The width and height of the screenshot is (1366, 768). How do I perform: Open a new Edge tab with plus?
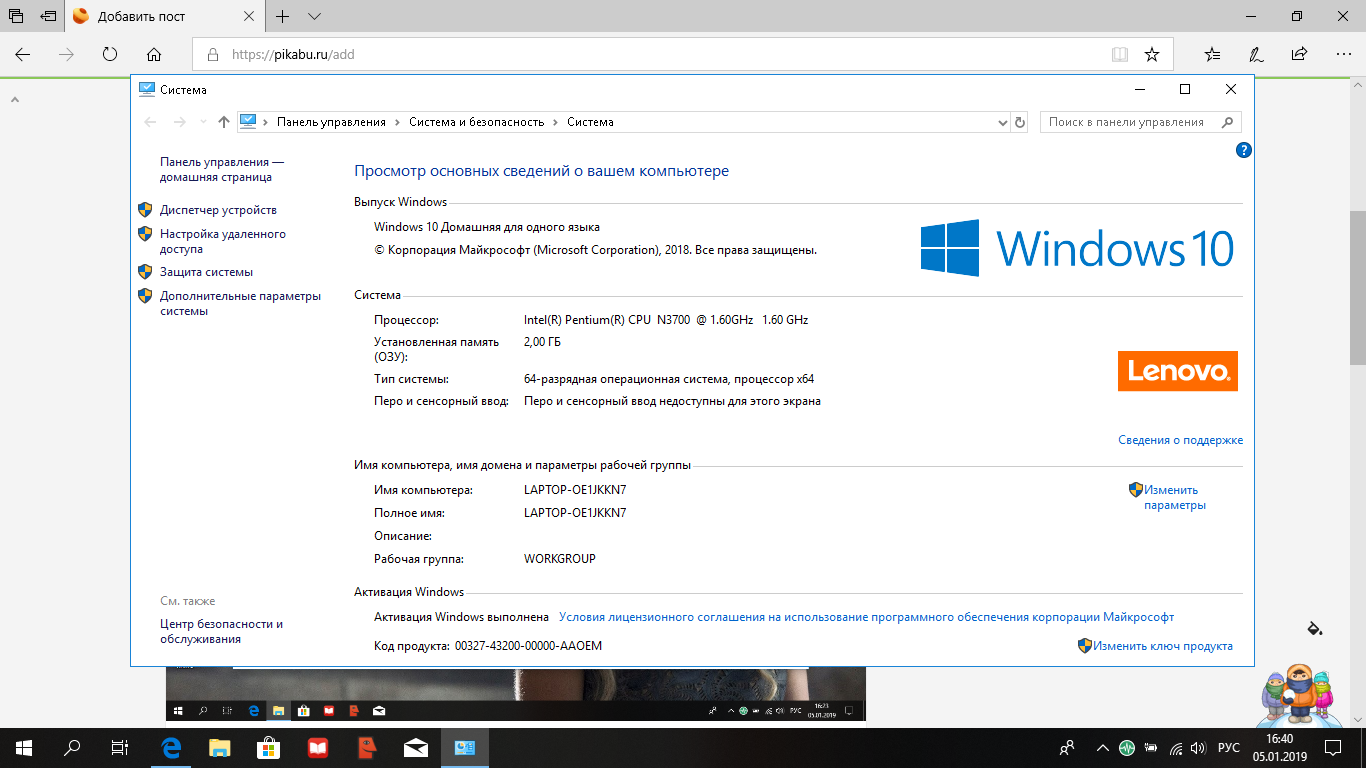(283, 17)
